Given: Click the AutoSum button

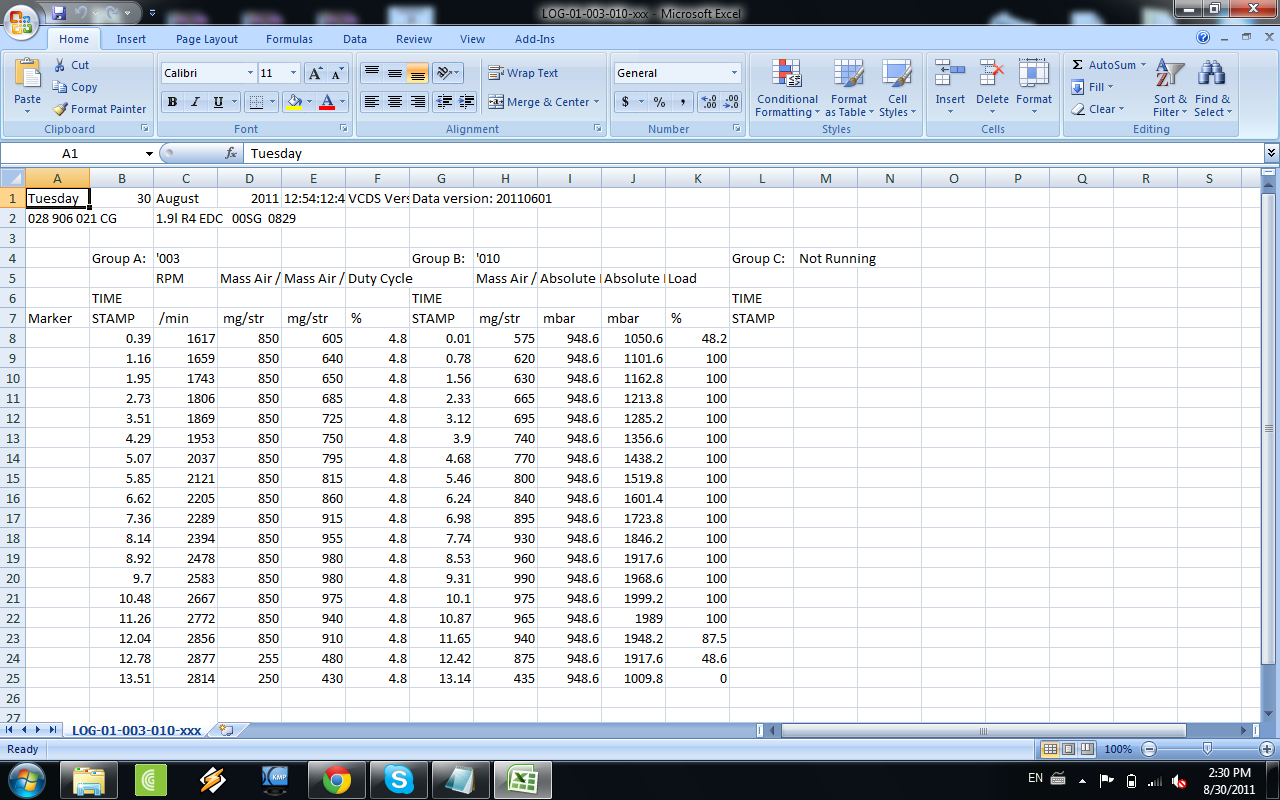Looking at the screenshot, I should (x=1108, y=65).
